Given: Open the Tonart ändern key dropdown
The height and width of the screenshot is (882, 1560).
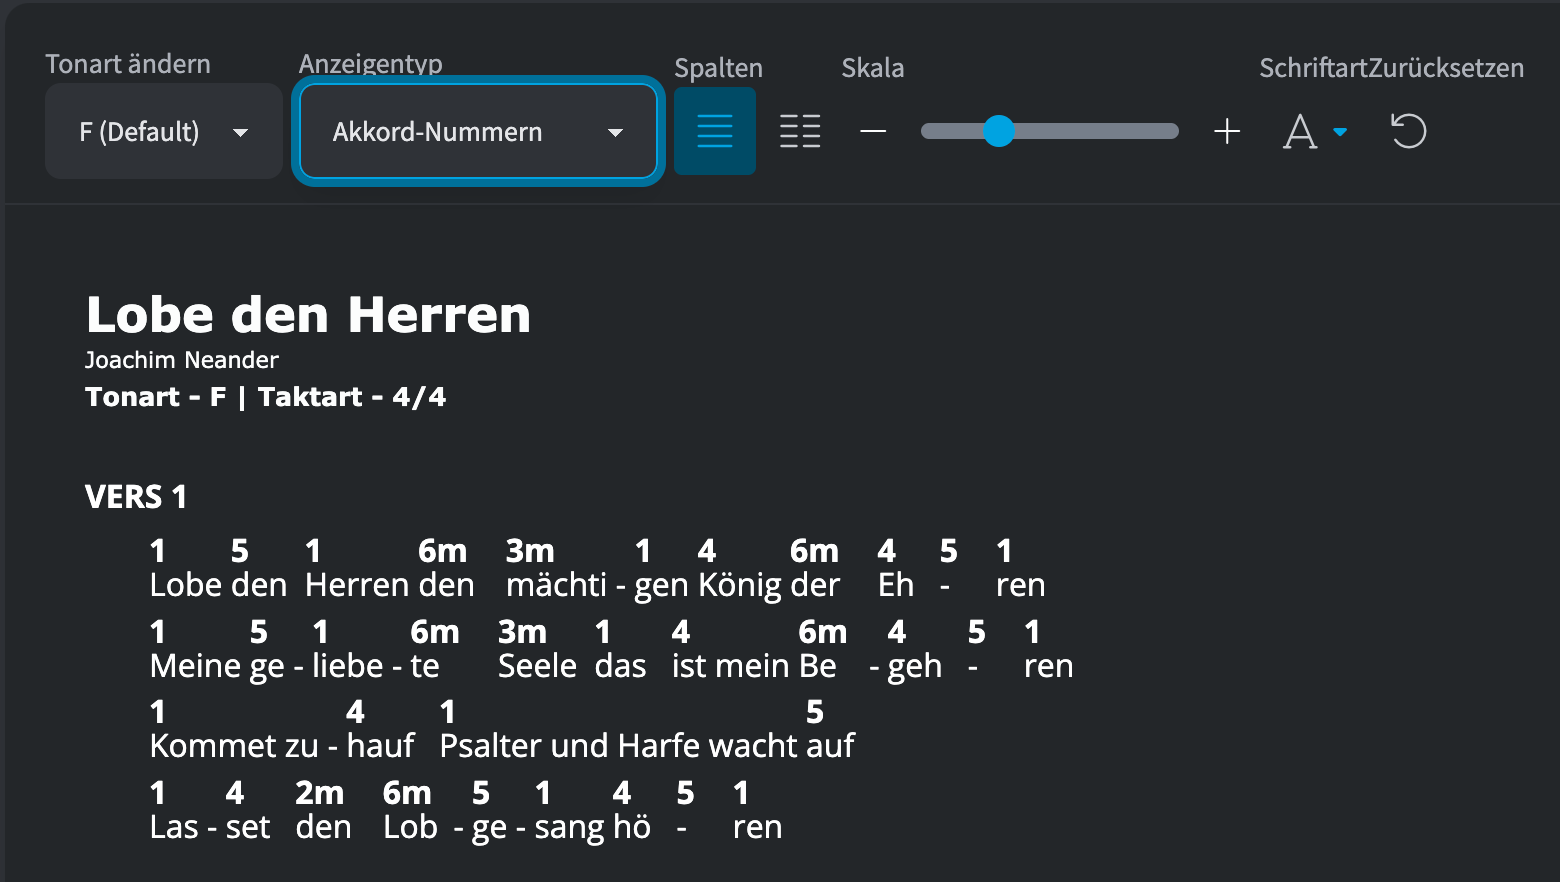Looking at the screenshot, I should click(164, 131).
